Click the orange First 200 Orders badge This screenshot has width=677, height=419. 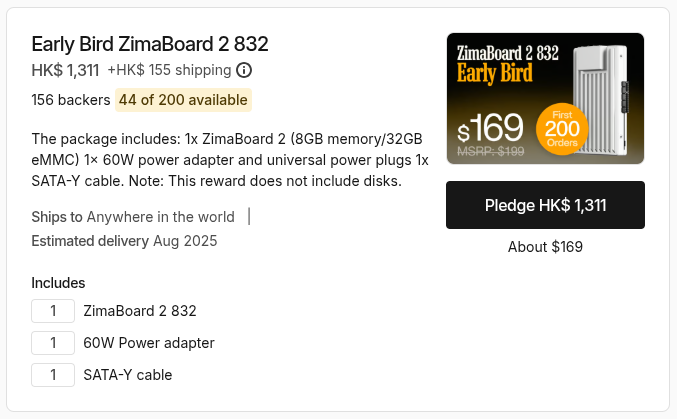pos(561,129)
